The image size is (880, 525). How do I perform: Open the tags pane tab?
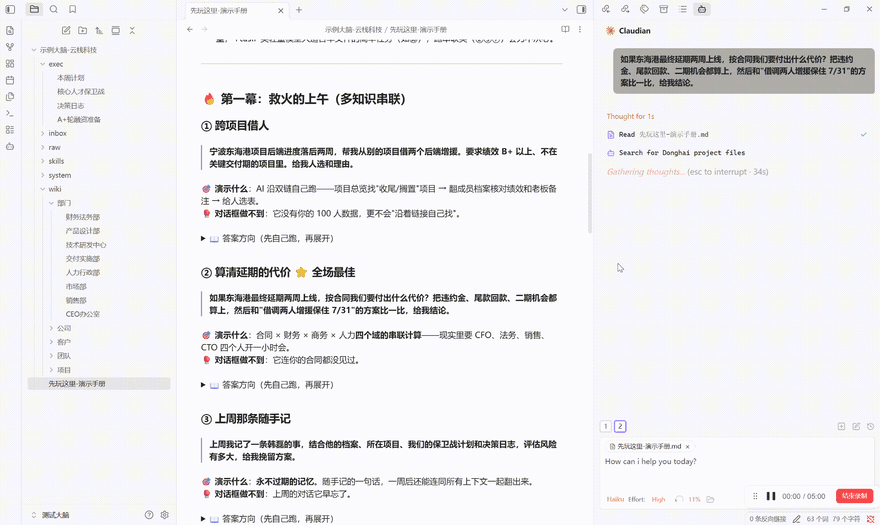pos(644,10)
